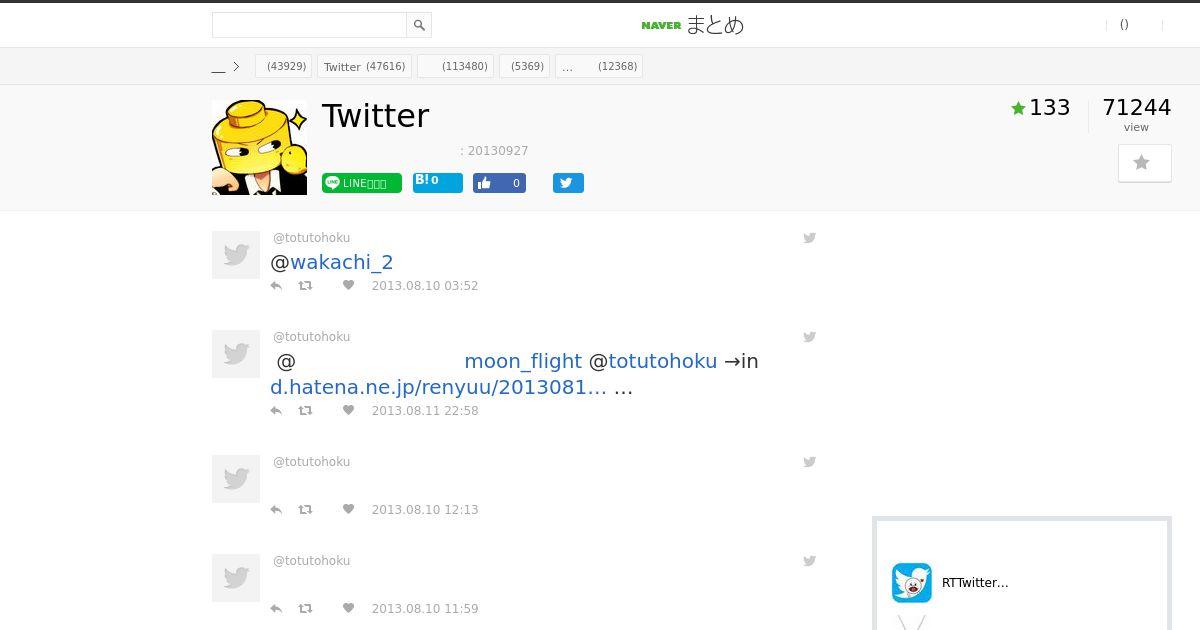This screenshot has height=630, width=1200.
Task: Reply to the 2013.08.10 11:59 tweet
Action: (x=276, y=609)
